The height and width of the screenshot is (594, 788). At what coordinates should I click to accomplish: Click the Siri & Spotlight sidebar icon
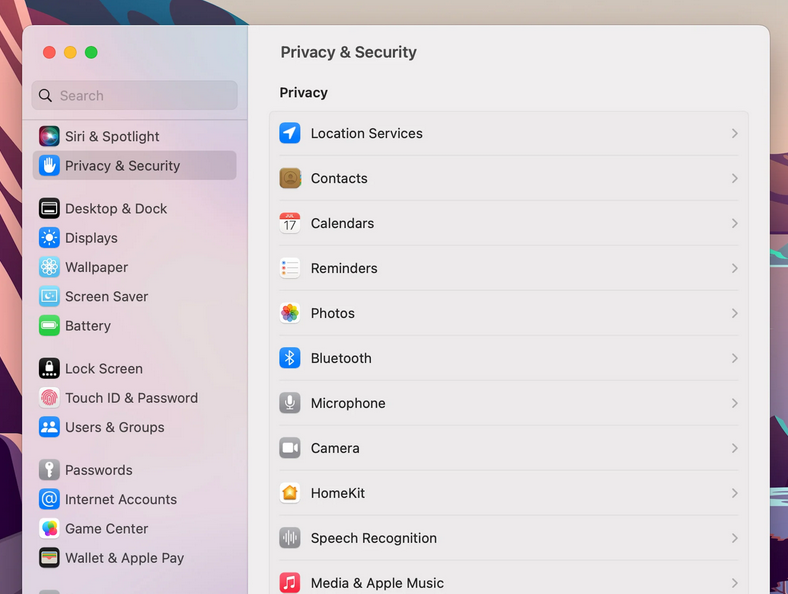[49, 136]
